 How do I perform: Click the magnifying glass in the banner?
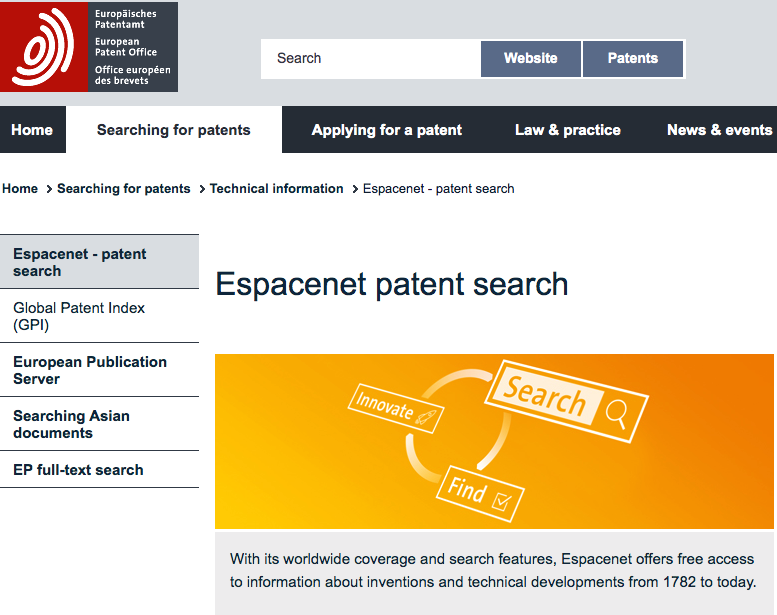(x=616, y=411)
